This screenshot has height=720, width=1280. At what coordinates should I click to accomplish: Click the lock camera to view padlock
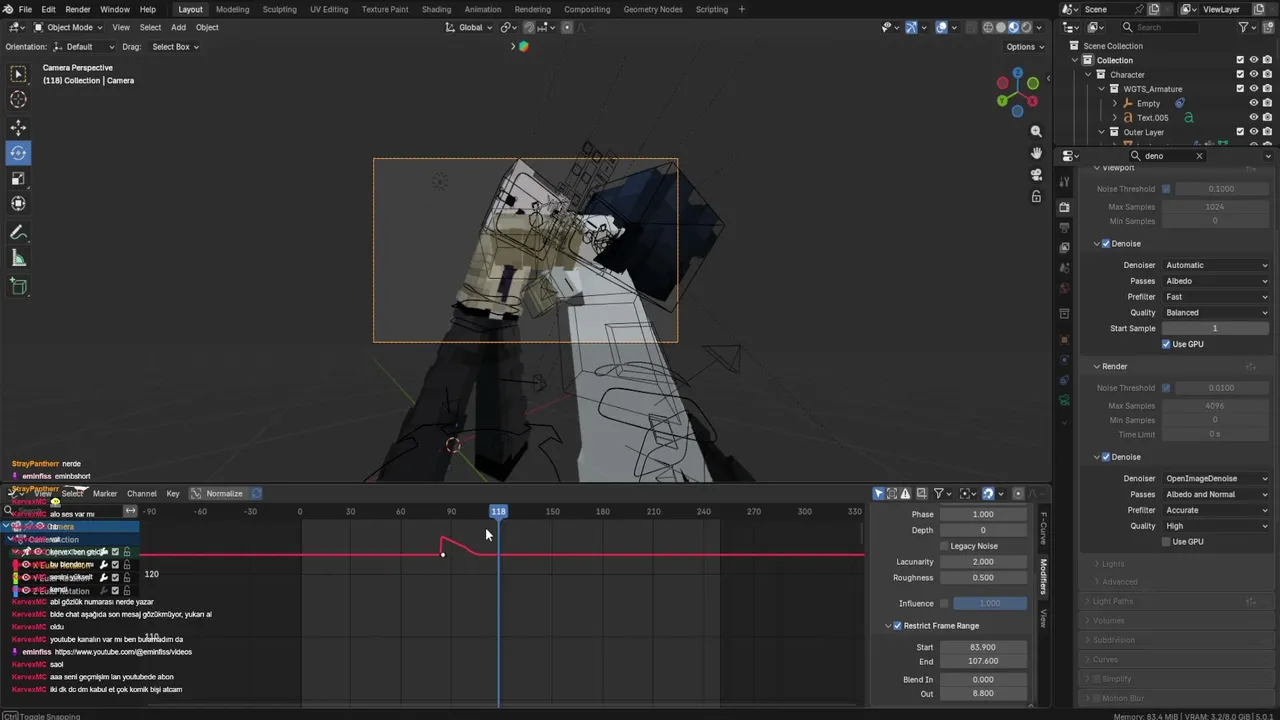coord(1036,196)
